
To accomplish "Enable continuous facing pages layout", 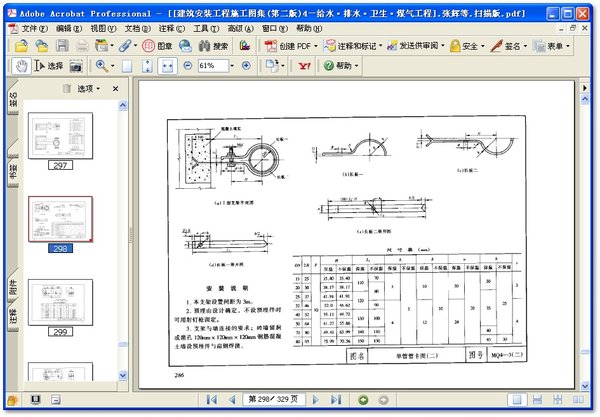I will pos(579,400).
